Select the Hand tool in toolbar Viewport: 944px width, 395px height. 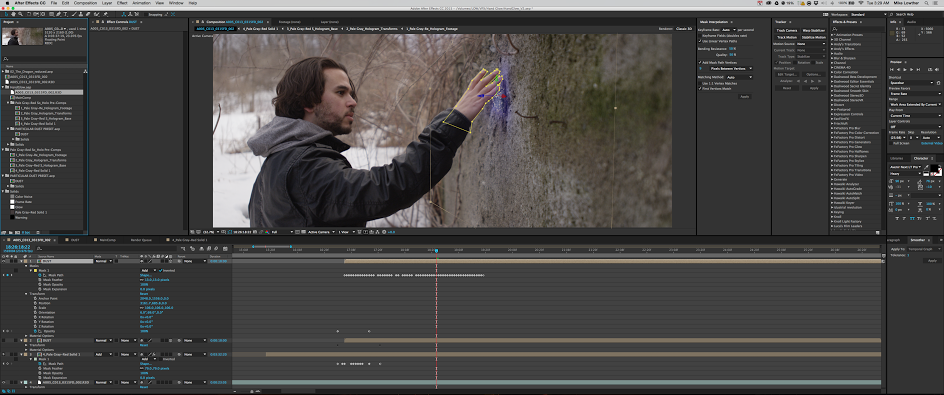pyautogui.click(x=13, y=14)
